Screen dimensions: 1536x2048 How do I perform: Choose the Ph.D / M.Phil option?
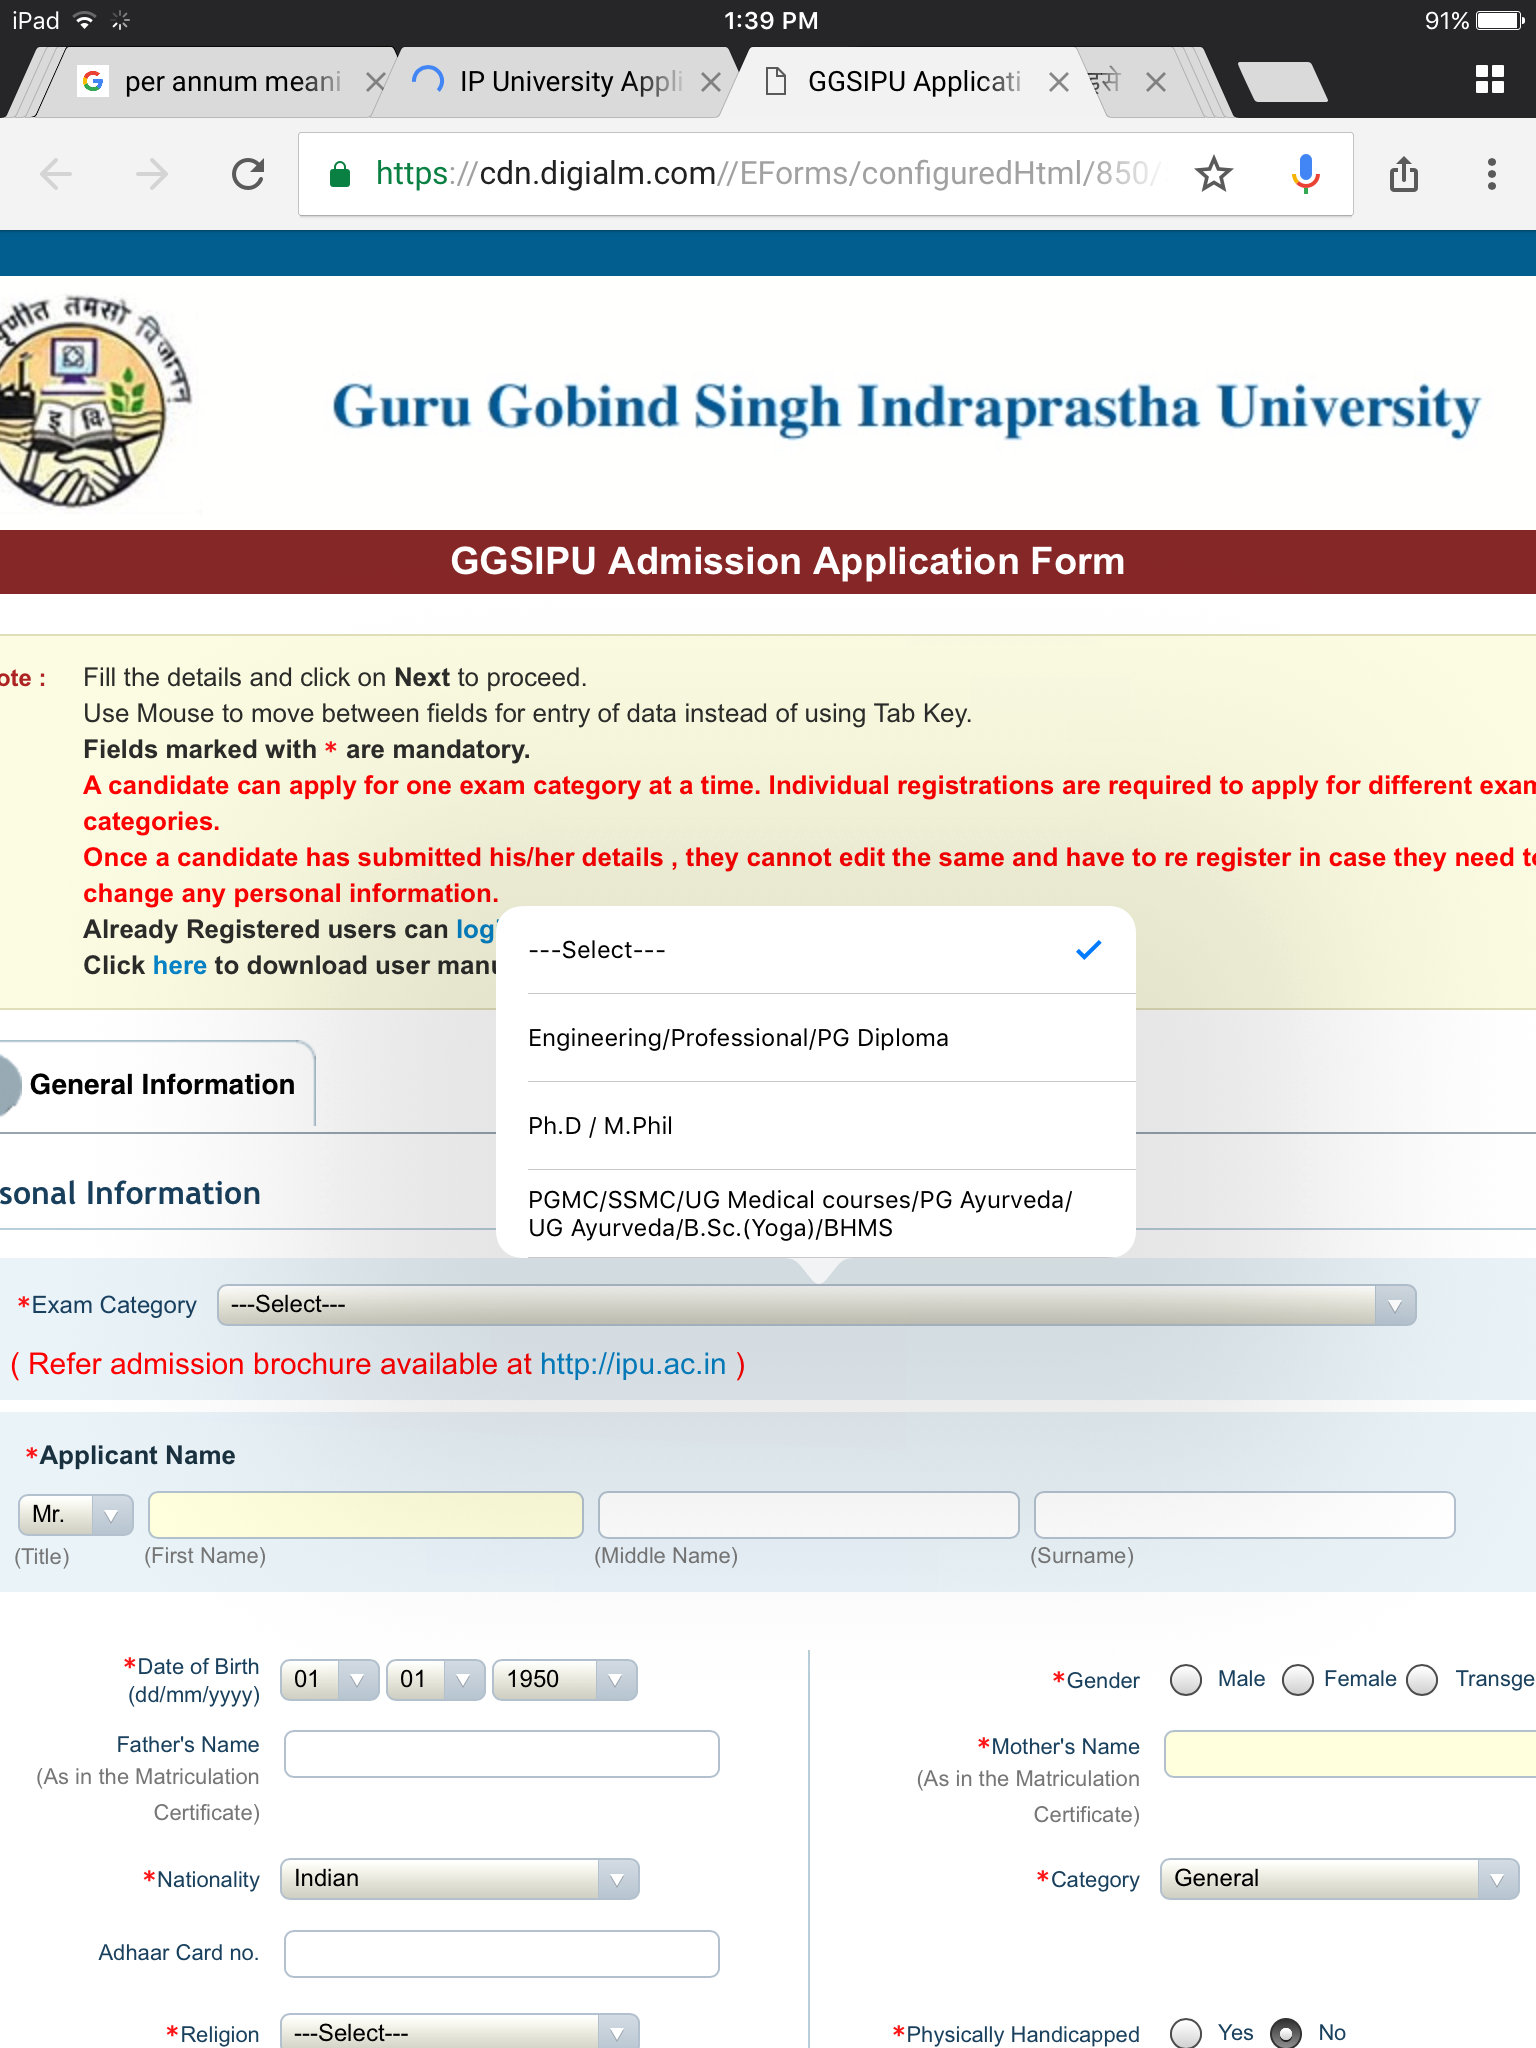click(816, 1126)
